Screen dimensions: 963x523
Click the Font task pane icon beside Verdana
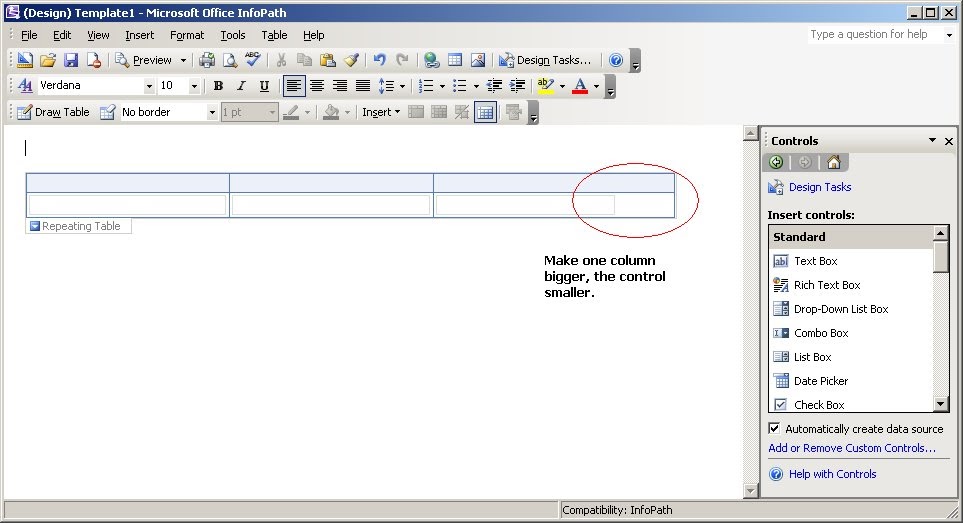click(25, 85)
